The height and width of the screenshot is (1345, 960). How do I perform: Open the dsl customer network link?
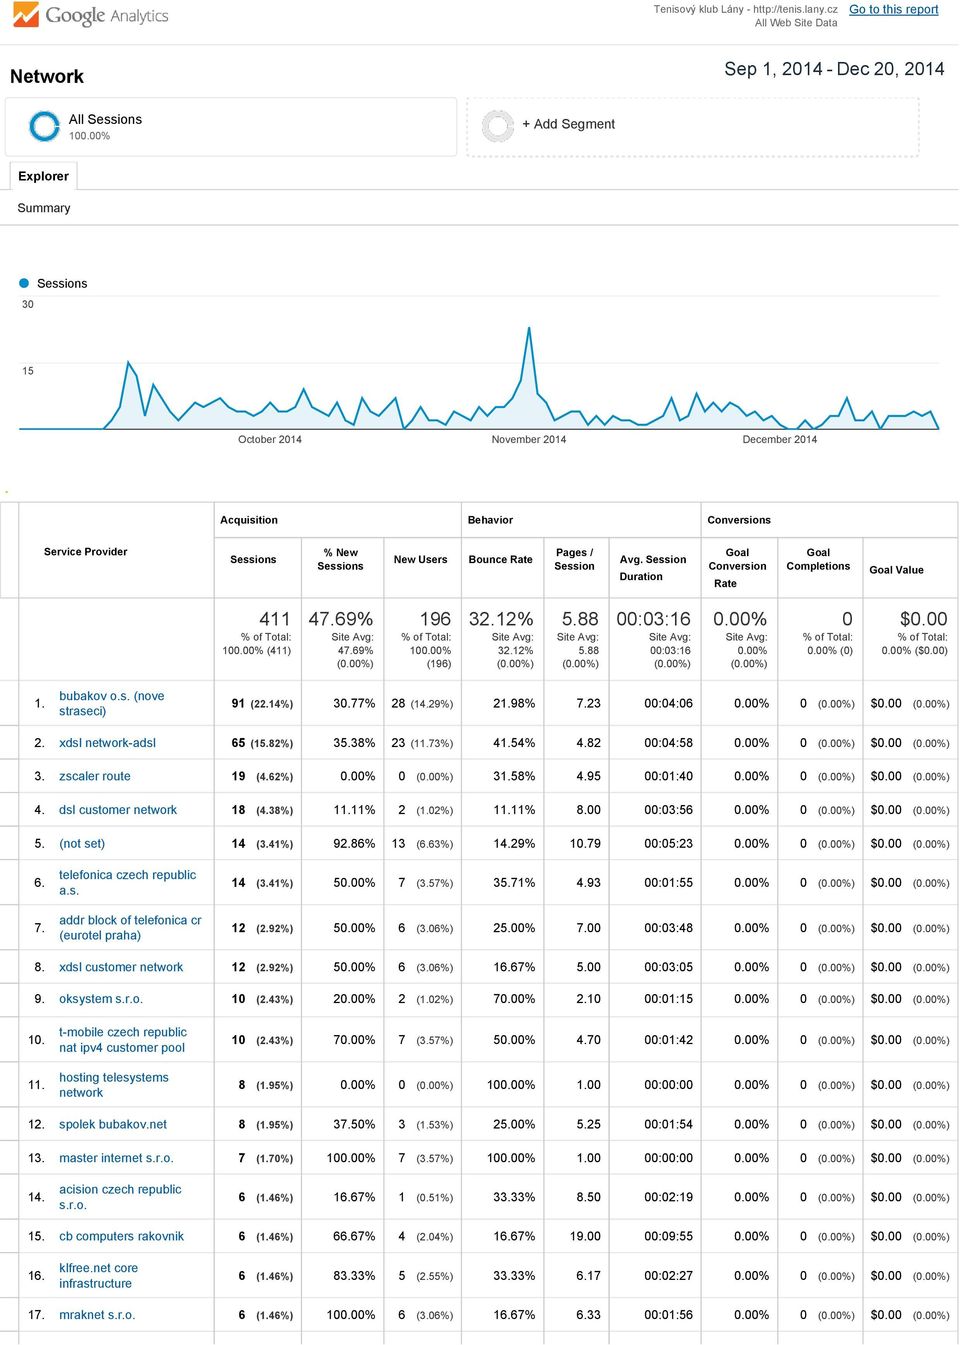118,810
